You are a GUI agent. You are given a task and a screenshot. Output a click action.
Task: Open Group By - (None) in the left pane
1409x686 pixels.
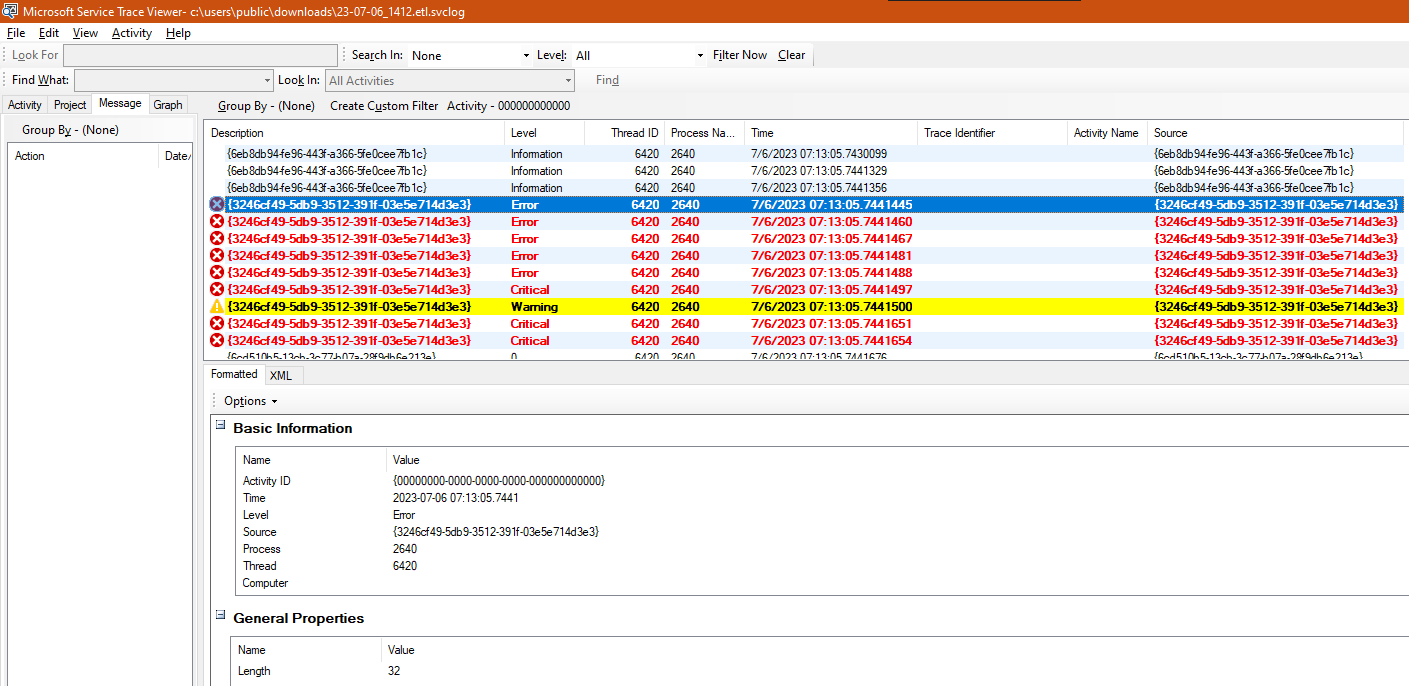(x=70, y=130)
